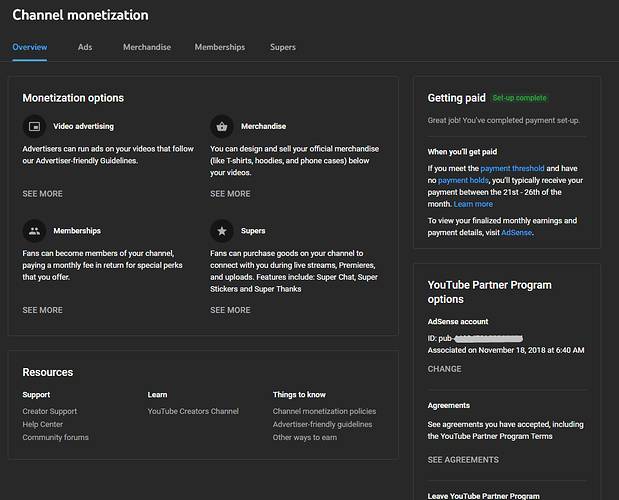Go to the Memberships tab
619x500 pixels.
(219, 47)
